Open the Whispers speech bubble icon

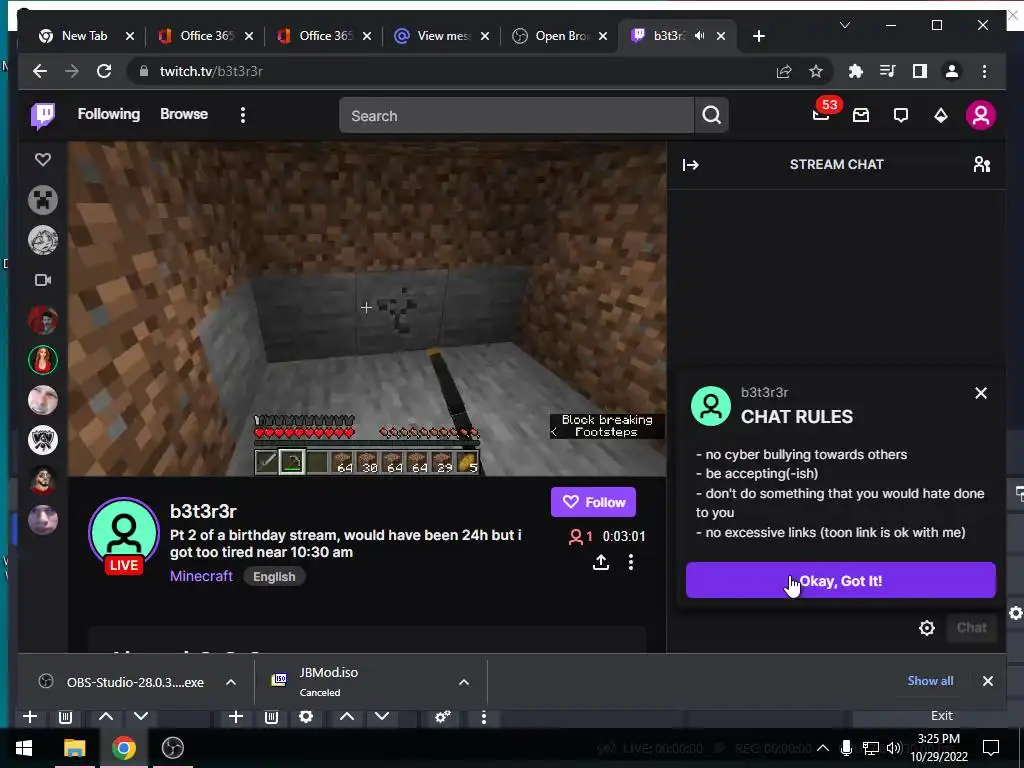coord(901,116)
